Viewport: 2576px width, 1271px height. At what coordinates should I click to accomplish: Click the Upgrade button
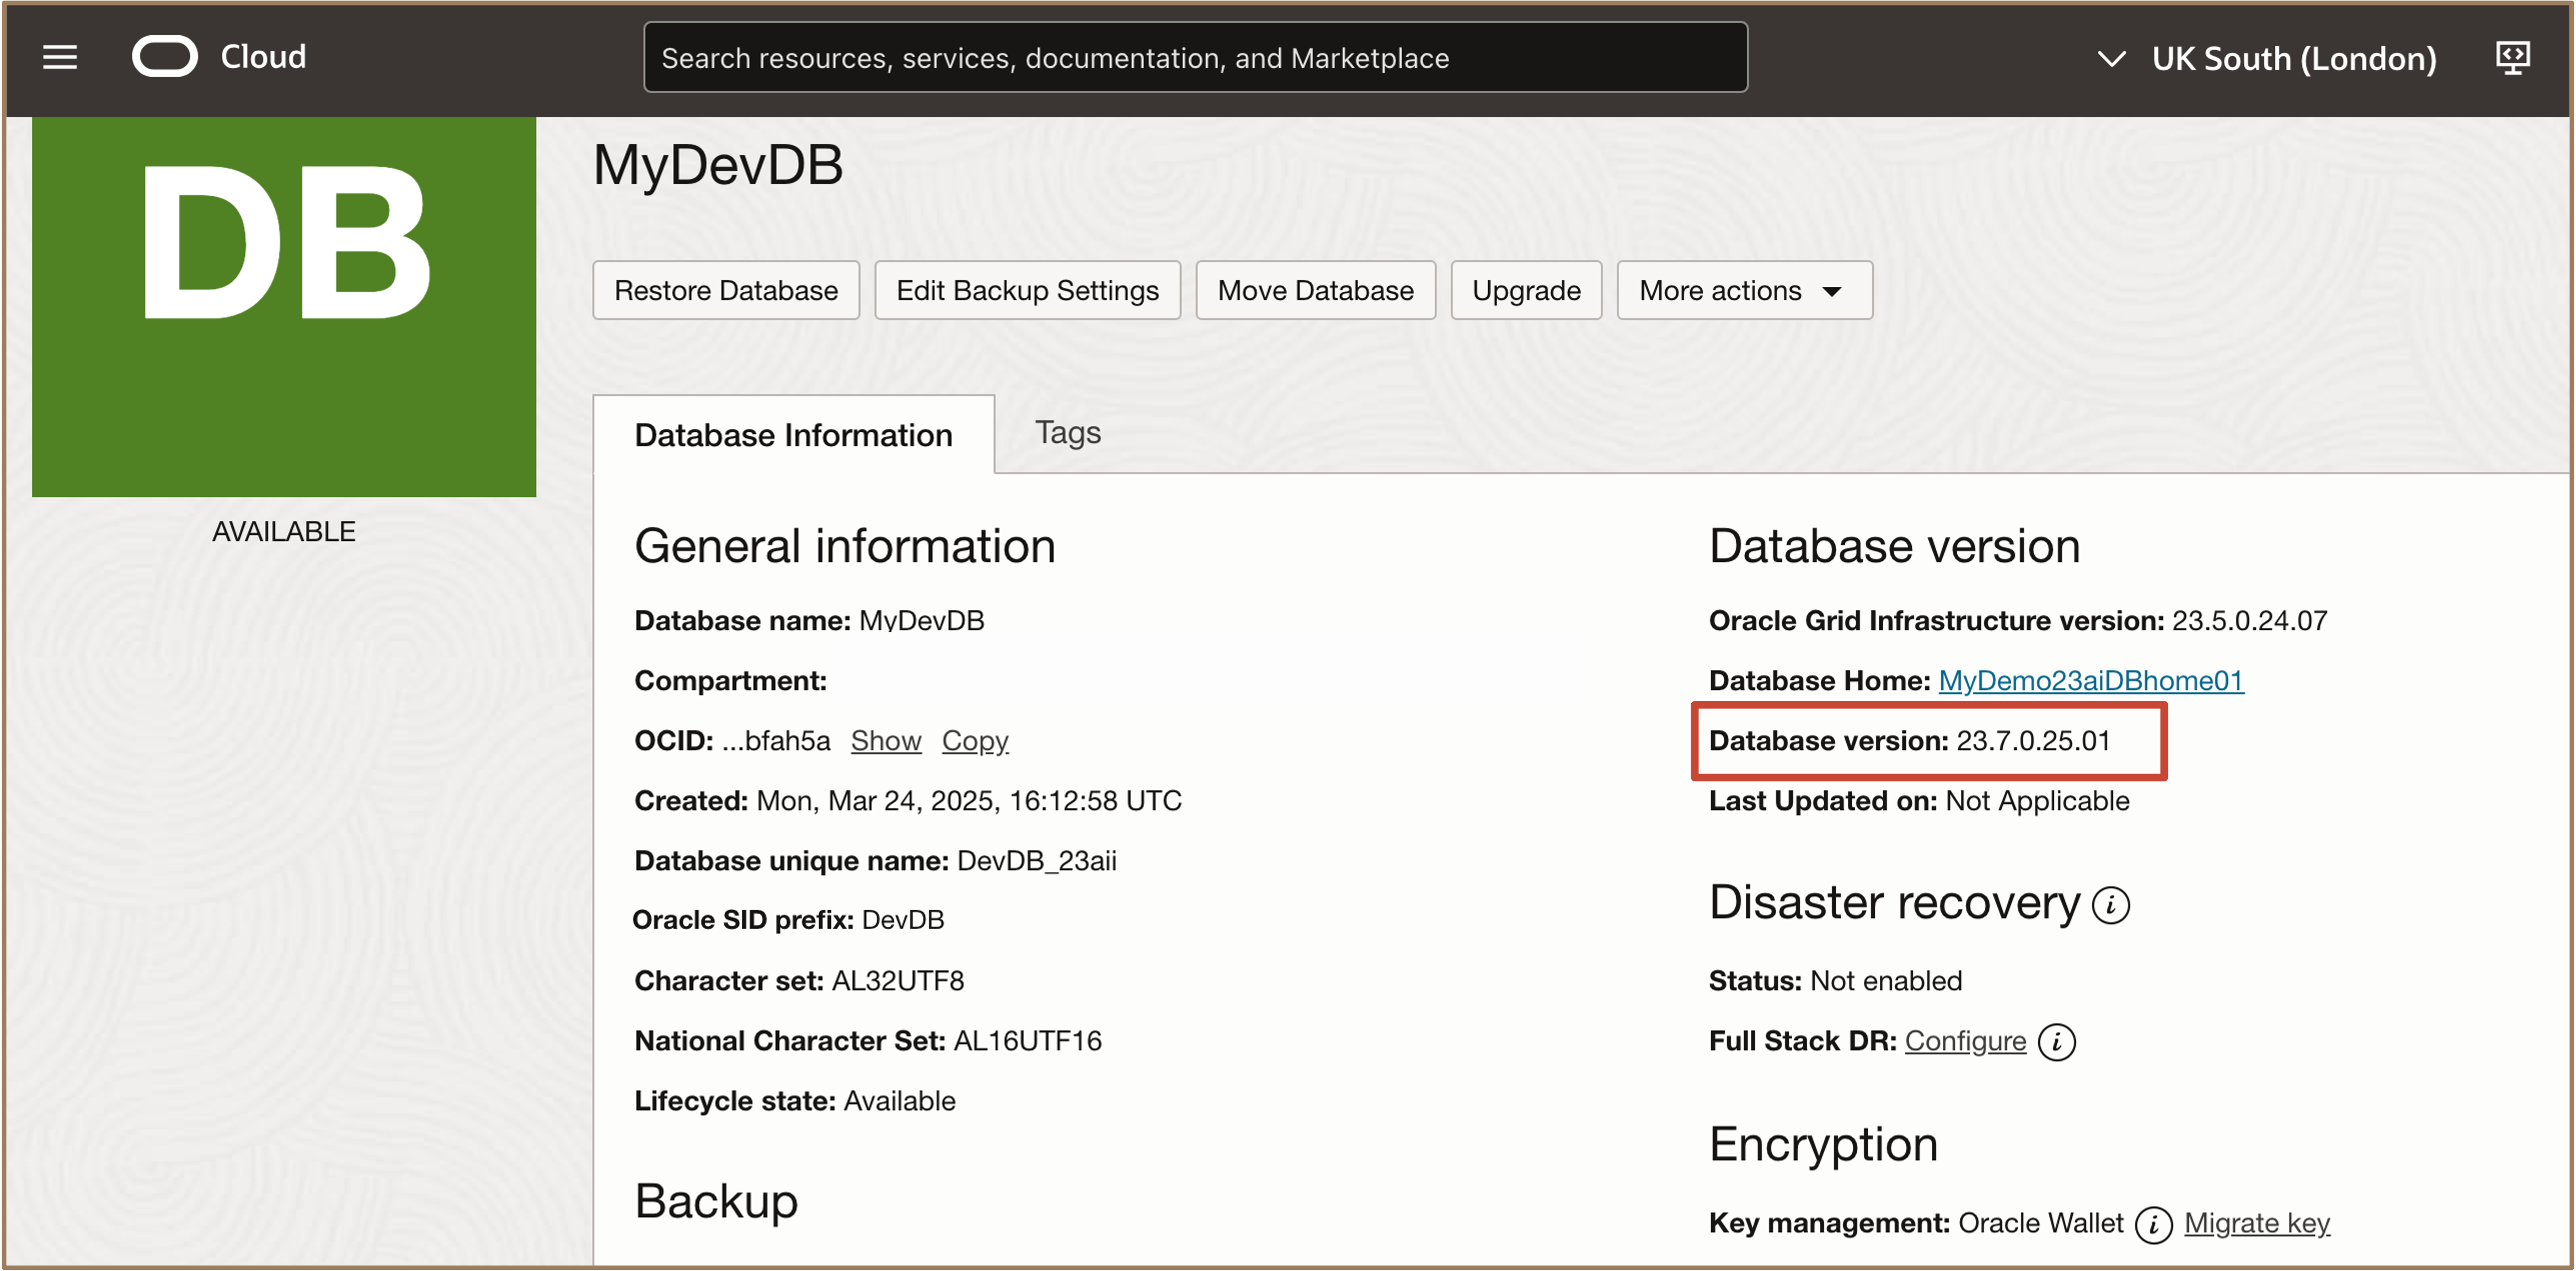click(1526, 290)
